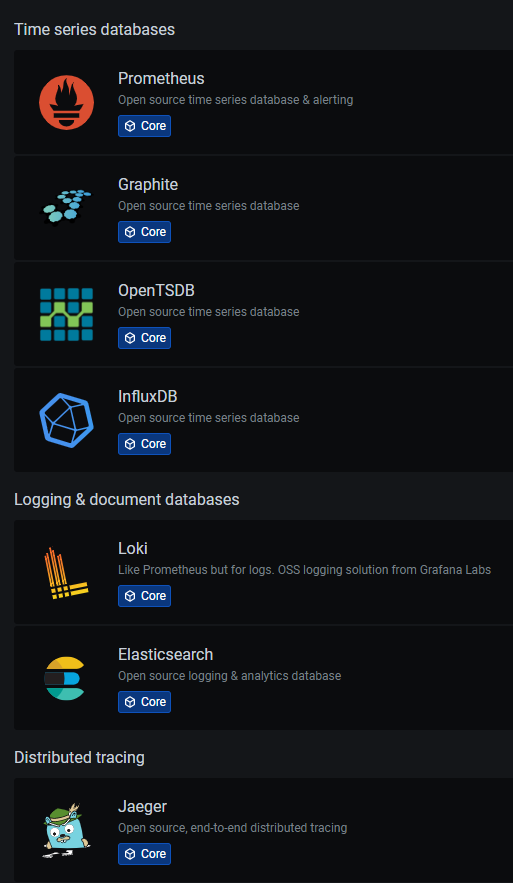Open the Graphite data source title
This screenshot has width=513, height=883.
point(148,184)
